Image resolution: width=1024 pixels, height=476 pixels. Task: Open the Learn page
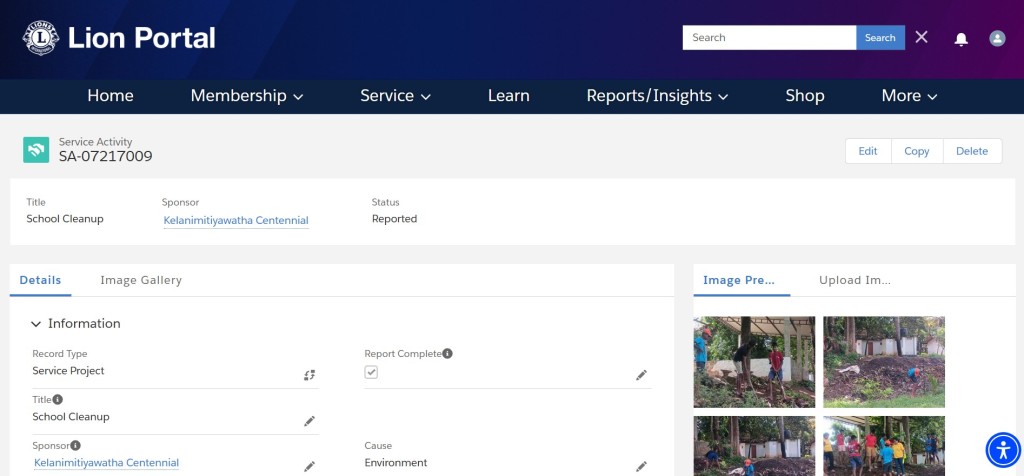tap(509, 96)
